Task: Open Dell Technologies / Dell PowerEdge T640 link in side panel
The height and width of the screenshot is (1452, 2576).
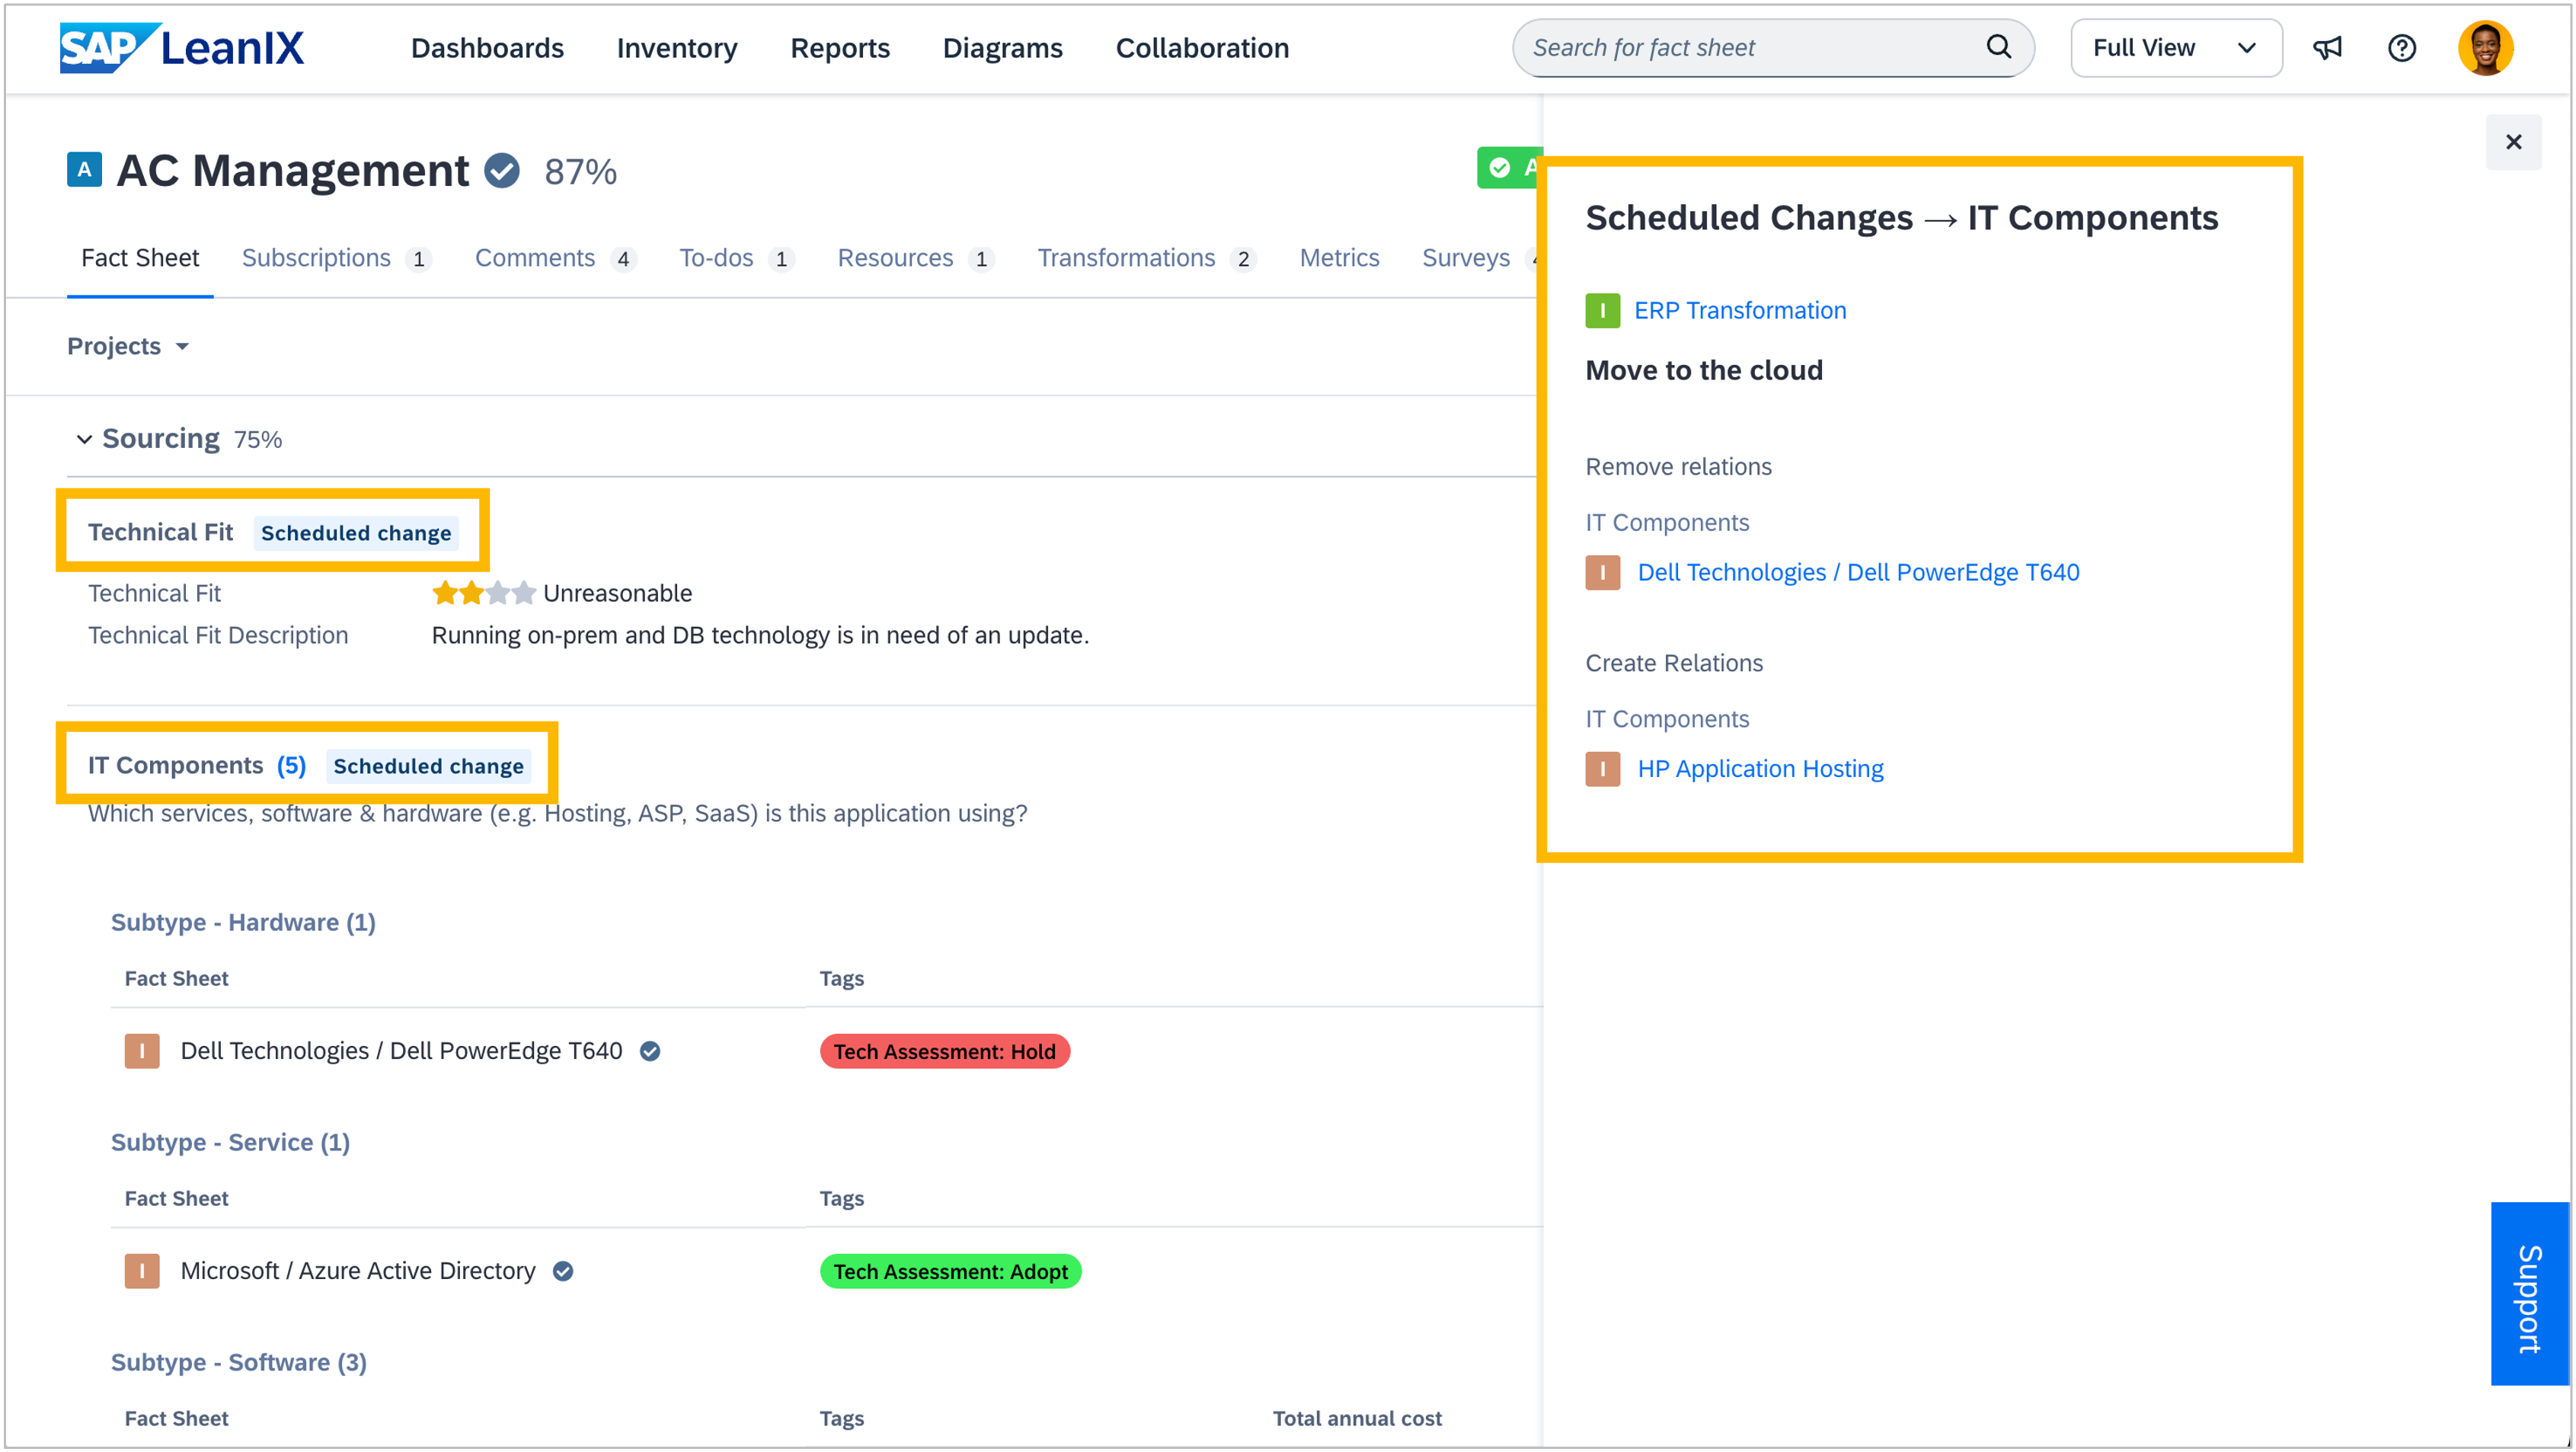Action: (x=1858, y=573)
